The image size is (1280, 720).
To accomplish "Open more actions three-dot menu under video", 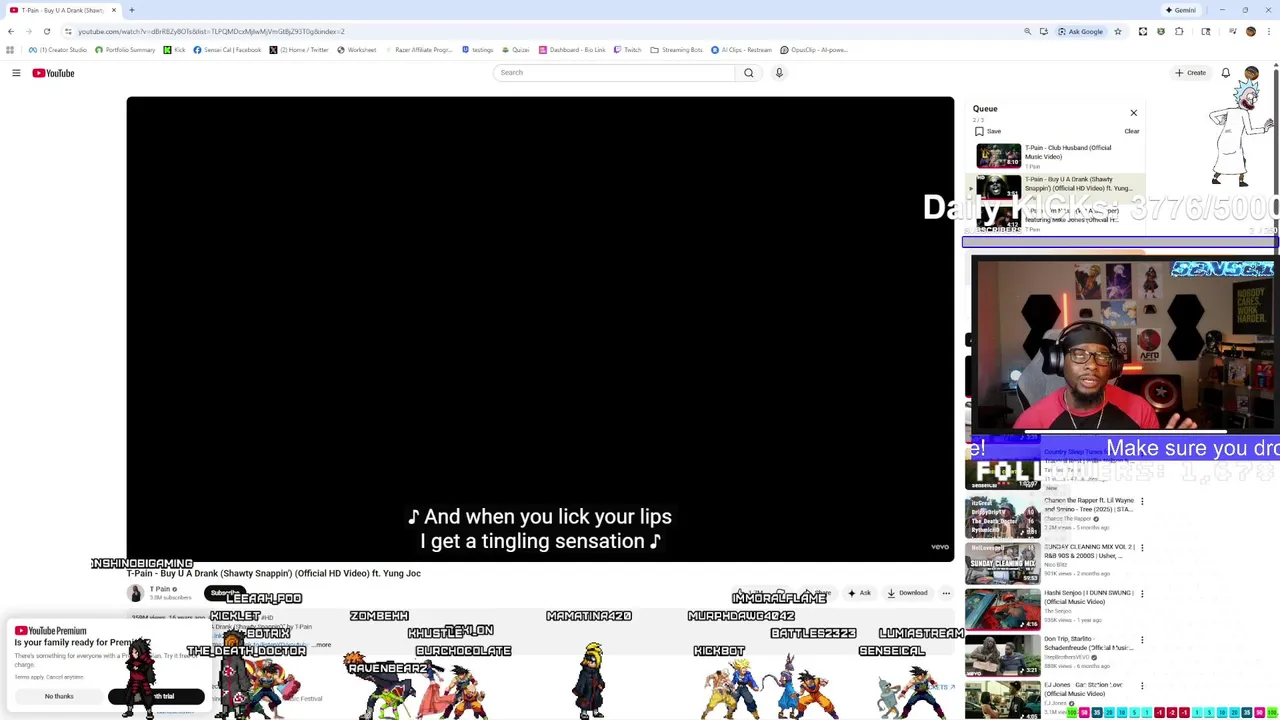I will 946,593.
